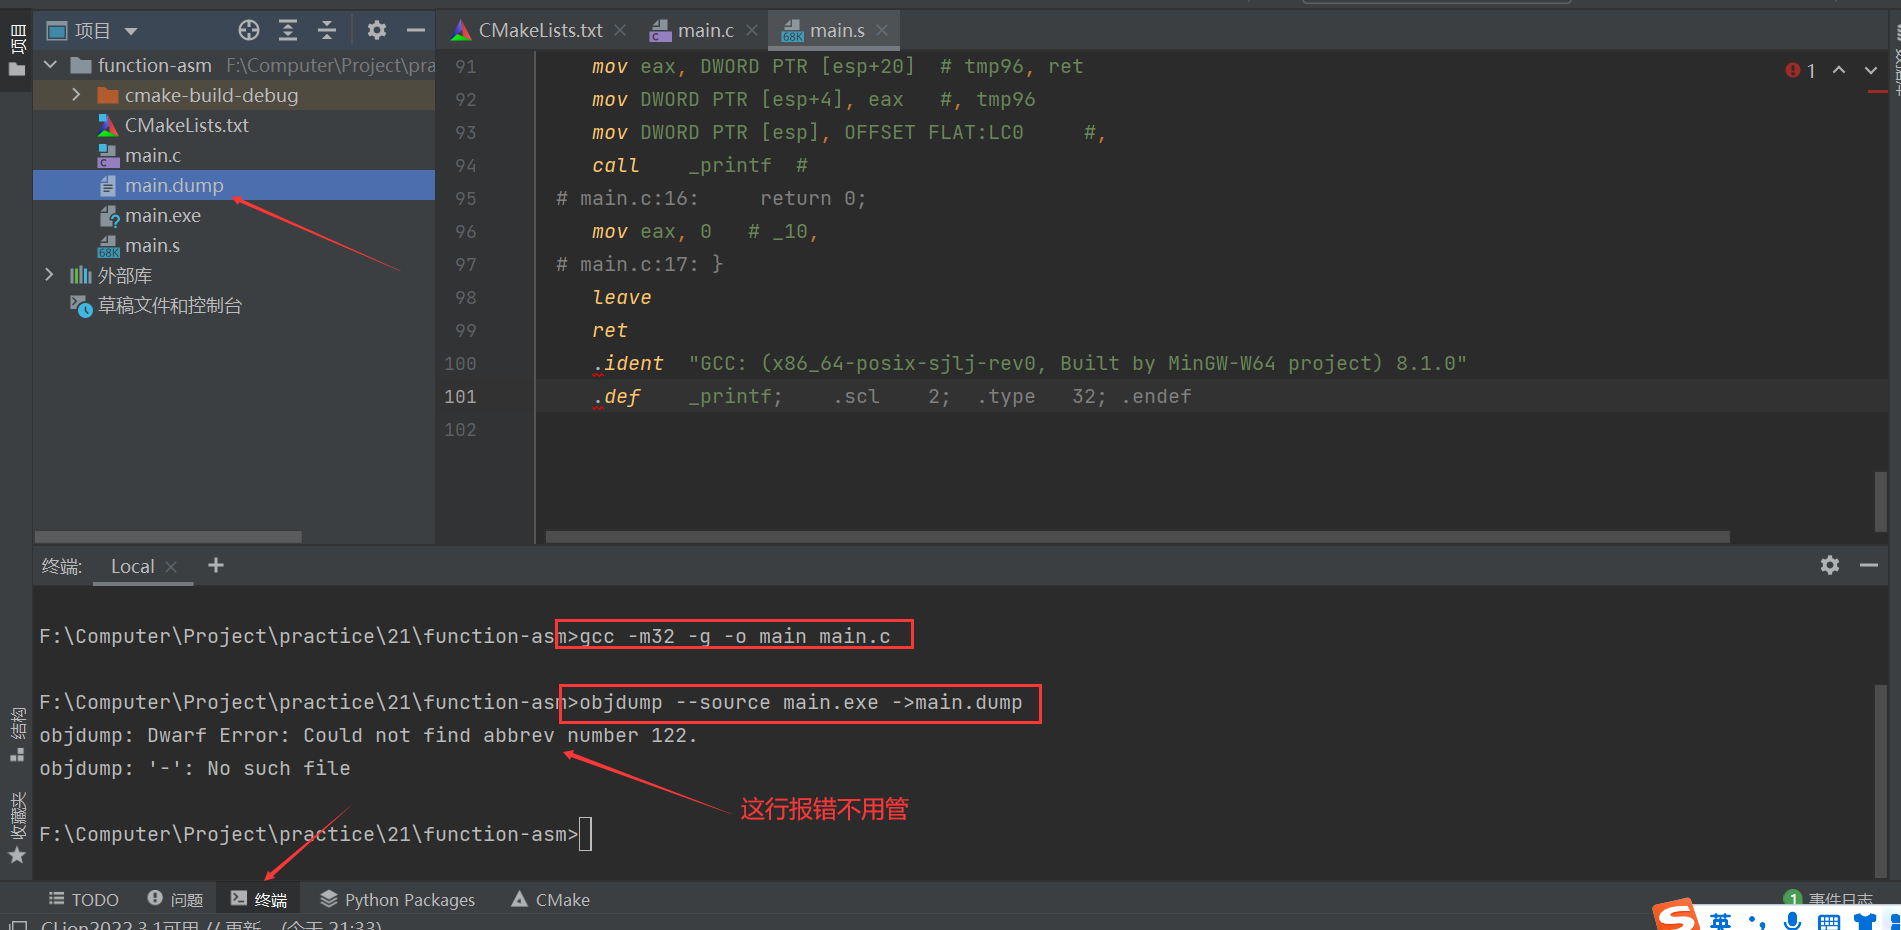Click the error indicator showing 1 problem
Screen dimensions: 1901x930
1800,70
